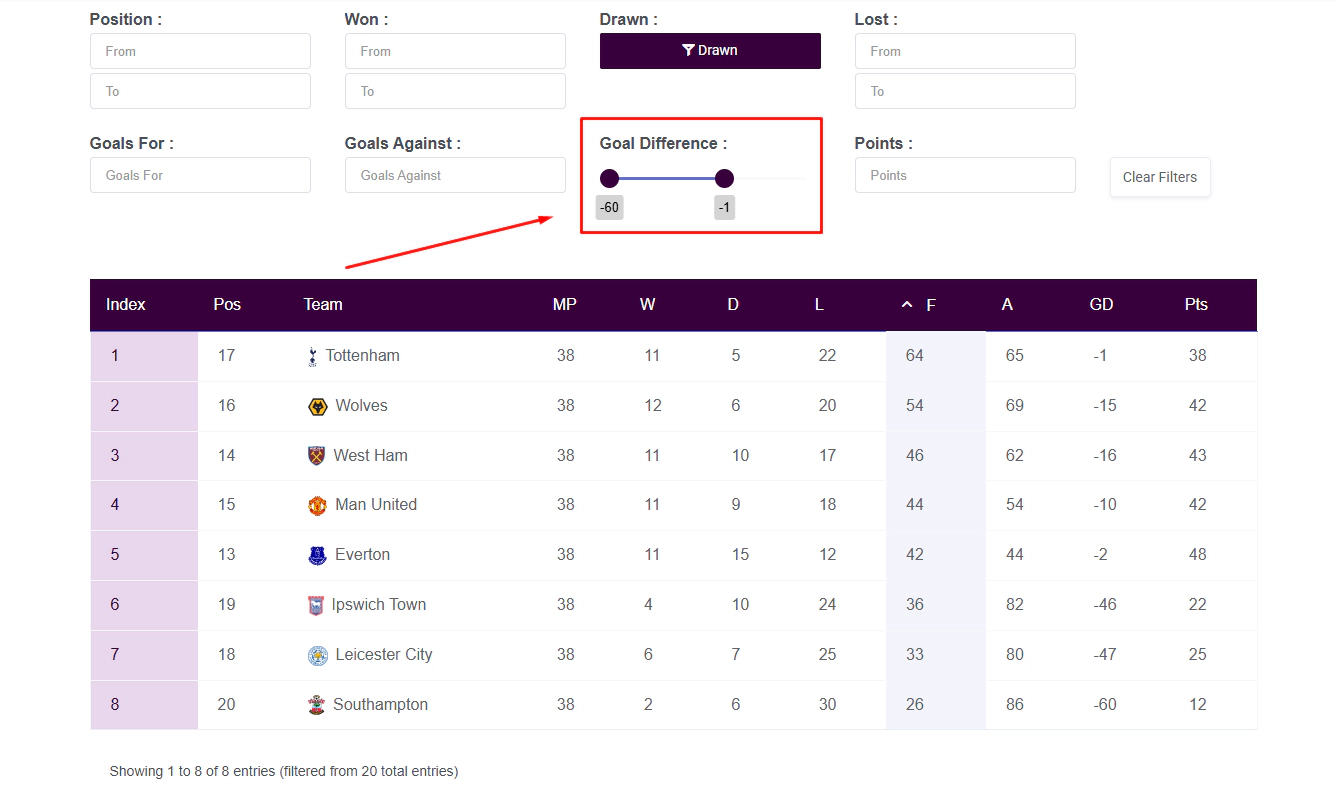This screenshot has width=1336, height=790.
Task: Click the Wolves club logo
Action: (x=318, y=406)
